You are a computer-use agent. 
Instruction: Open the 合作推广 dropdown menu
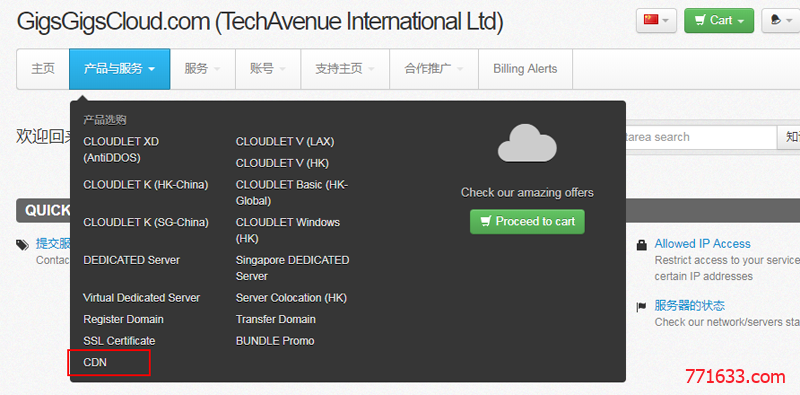(434, 69)
